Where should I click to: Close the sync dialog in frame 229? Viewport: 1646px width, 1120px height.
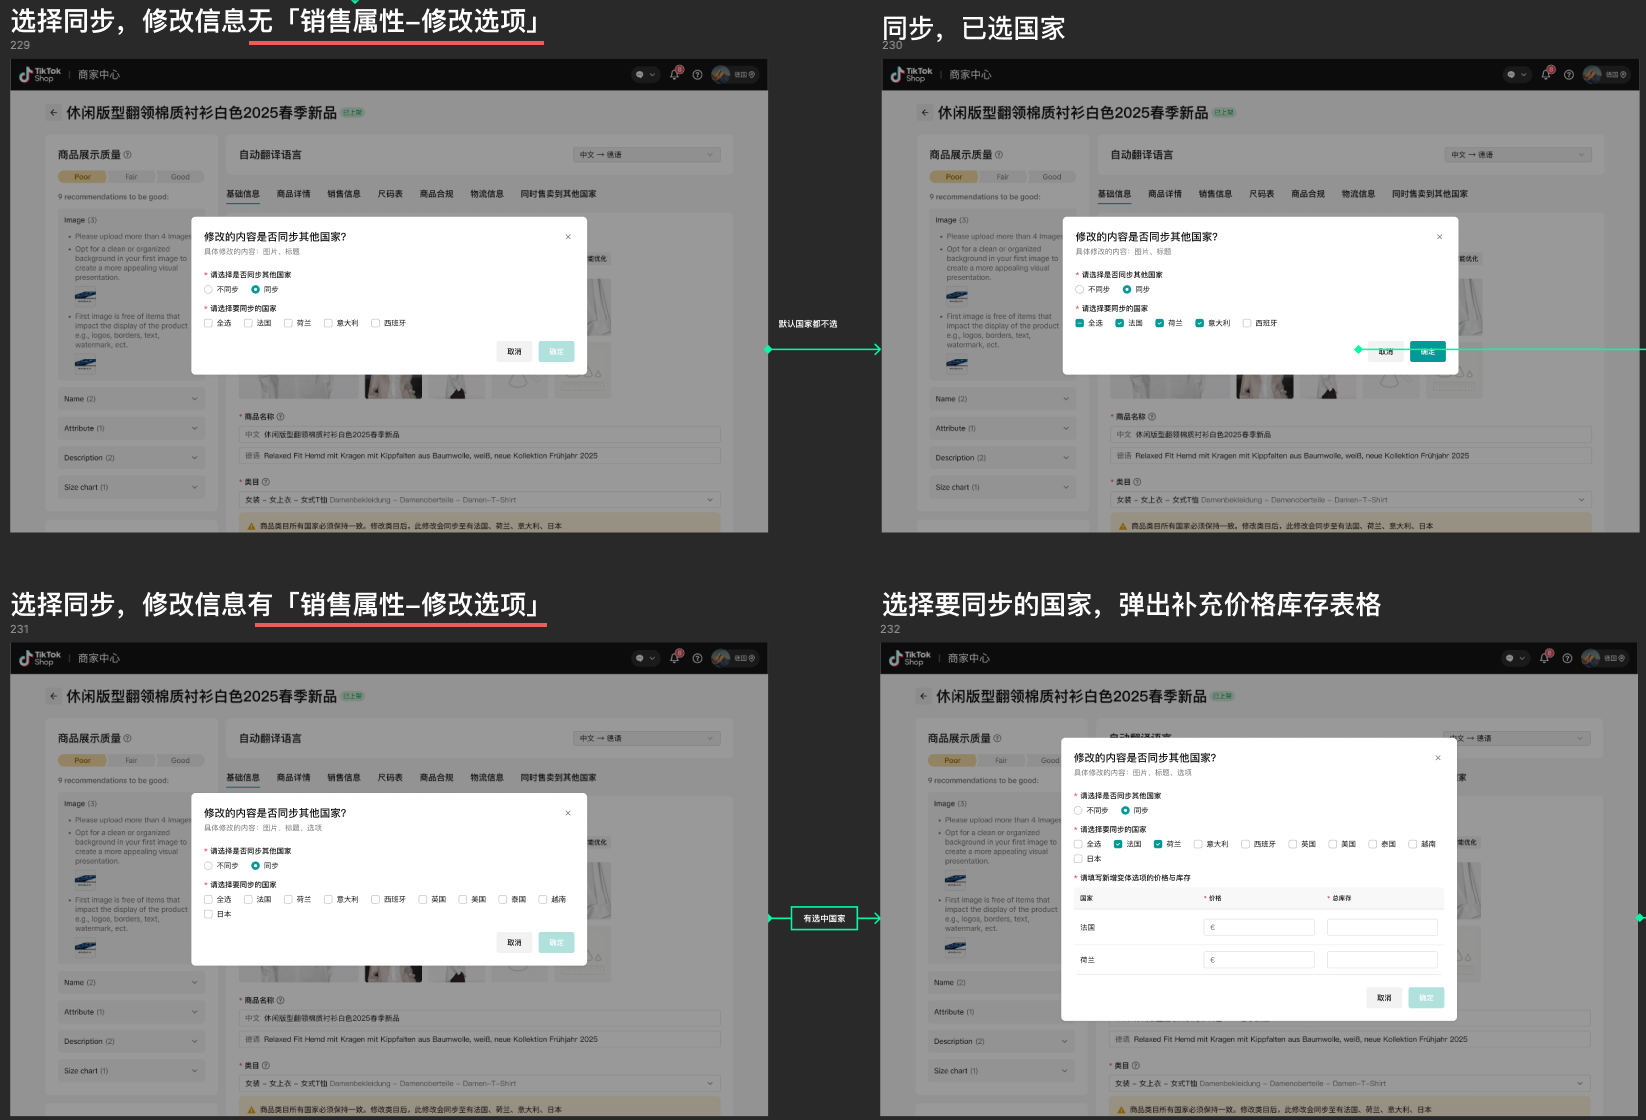(568, 237)
